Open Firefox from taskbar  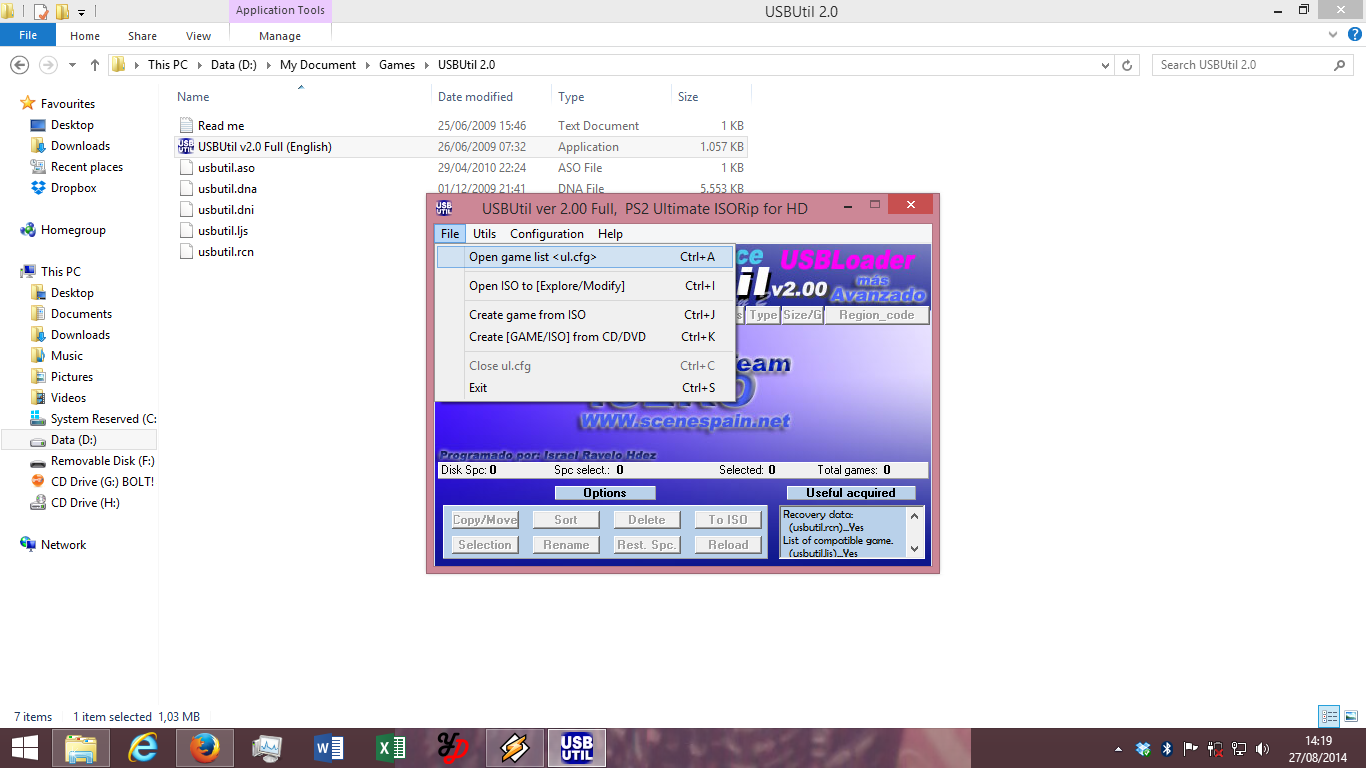(205, 747)
